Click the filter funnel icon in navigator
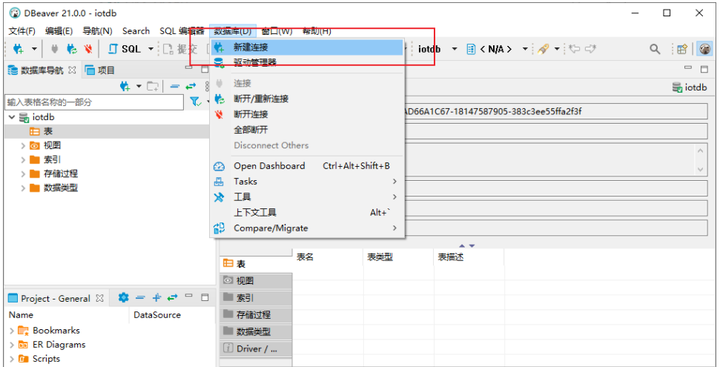Image resolution: width=720 pixels, height=367 pixels. (x=196, y=102)
